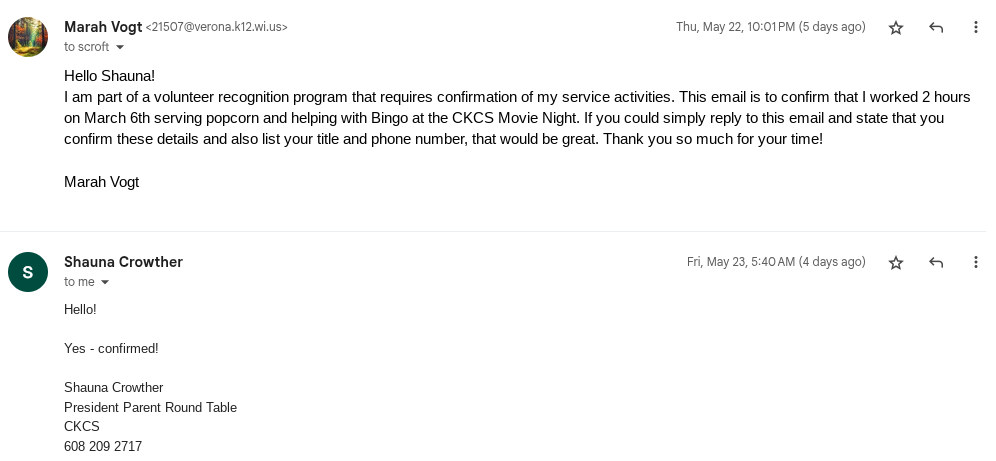Star Shauna Crowther's email
The image size is (996, 461).
[896, 263]
